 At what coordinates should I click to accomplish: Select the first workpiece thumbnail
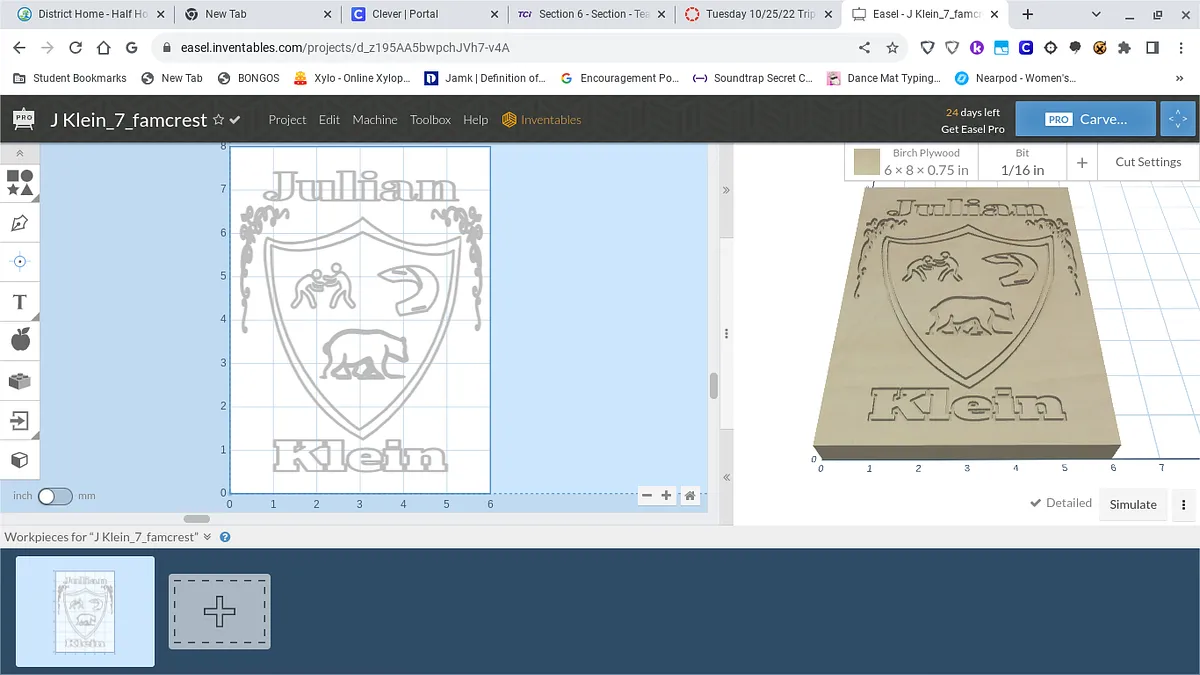tap(85, 611)
